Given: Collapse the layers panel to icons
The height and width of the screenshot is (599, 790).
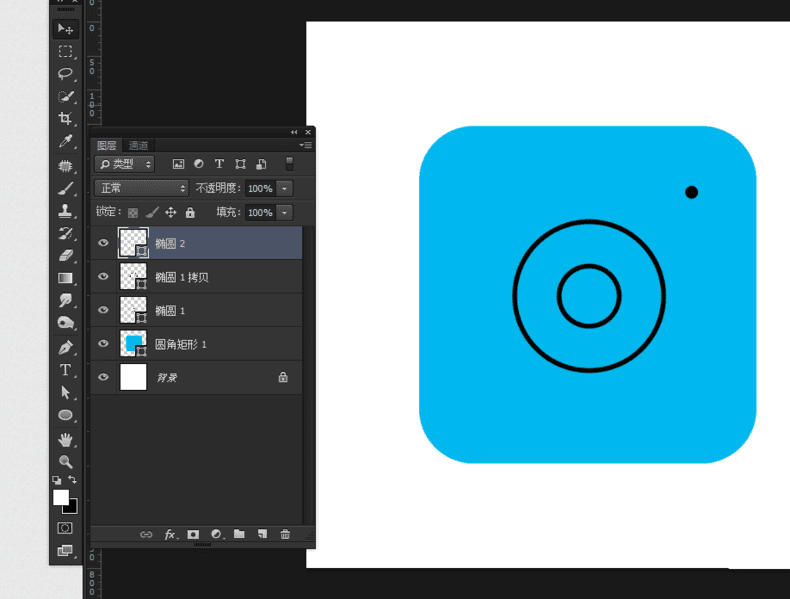Looking at the screenshot, I should 294,132.
